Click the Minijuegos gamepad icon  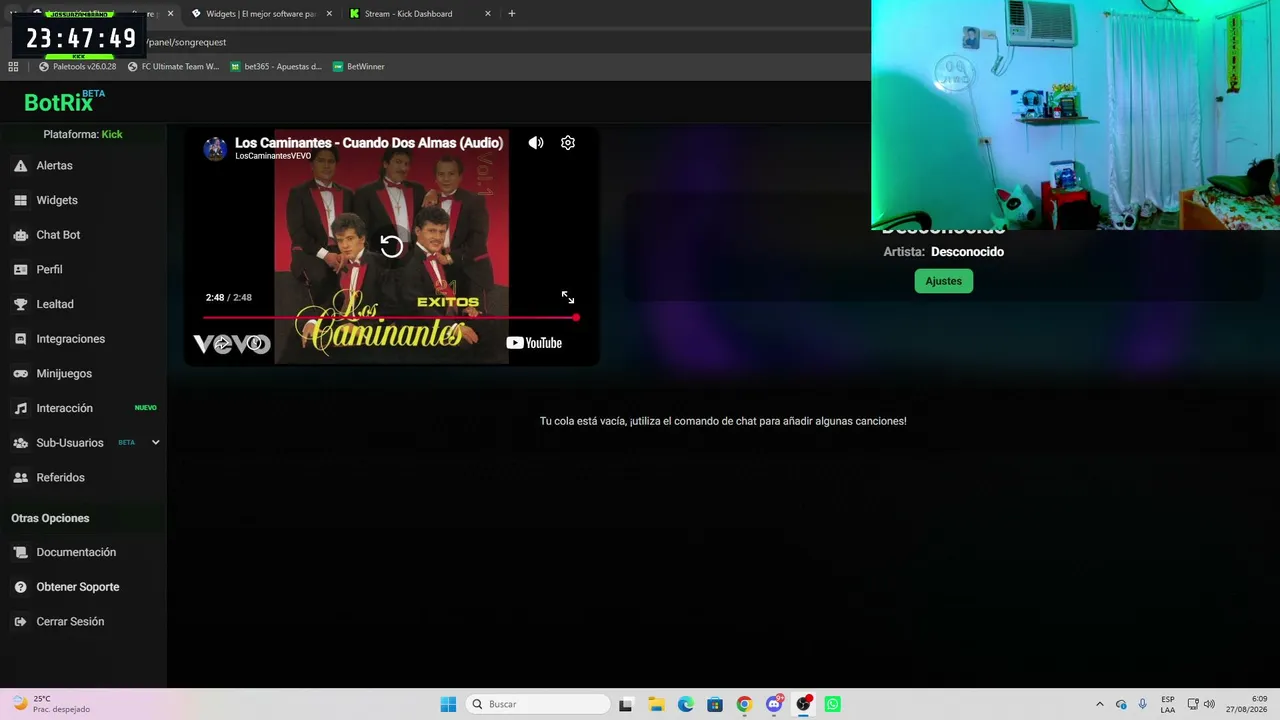(20, 374)
